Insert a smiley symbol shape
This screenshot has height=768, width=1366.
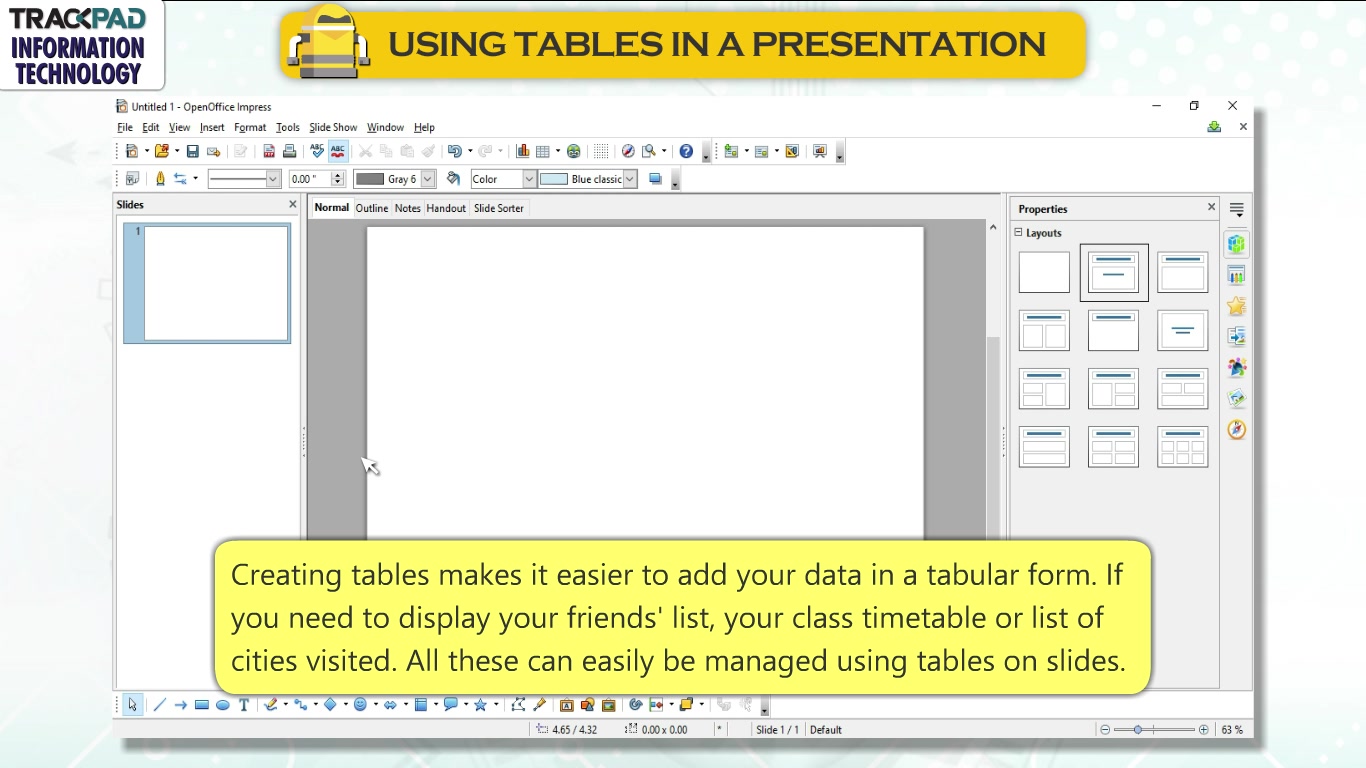click(360, 705)
